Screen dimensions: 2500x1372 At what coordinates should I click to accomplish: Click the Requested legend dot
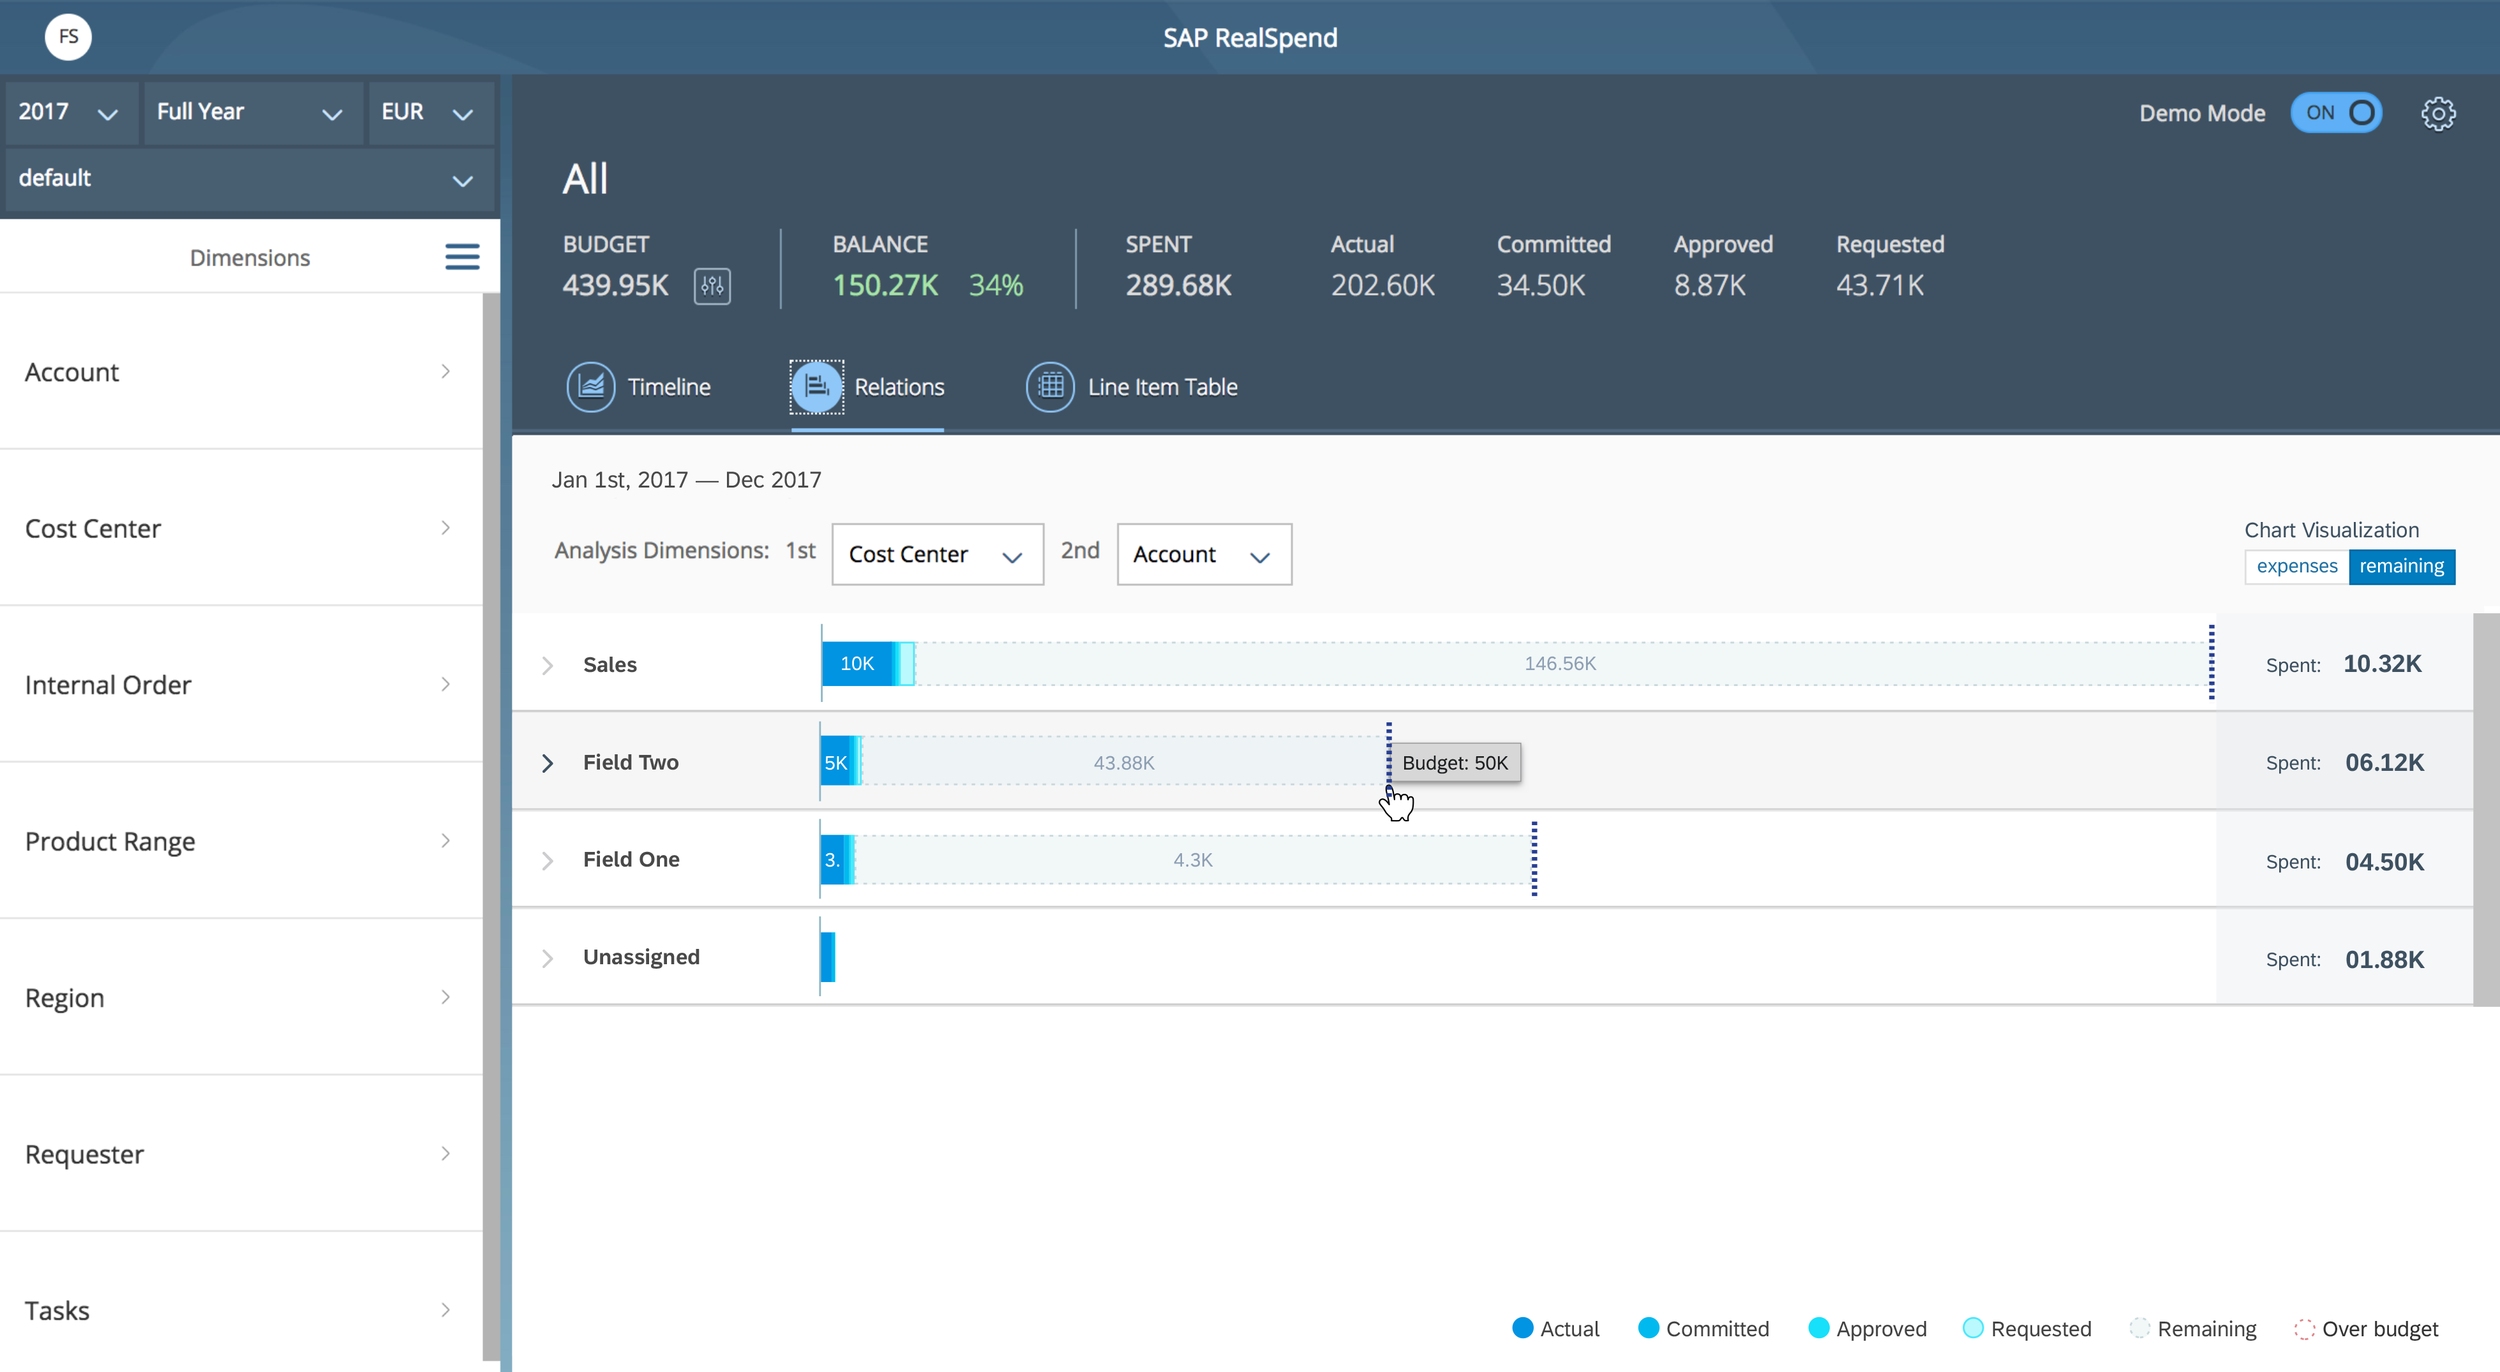(x=1973, y=1328)
